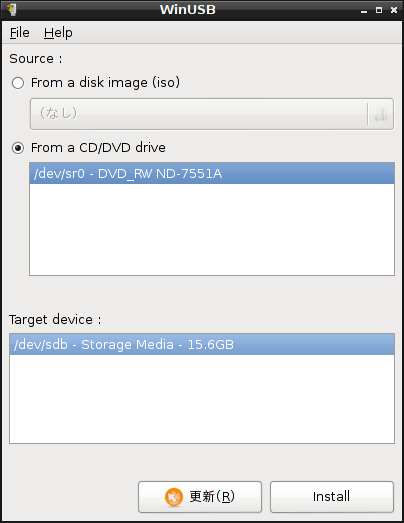Open the File menu
404x523 pixels.
point(19,33)
